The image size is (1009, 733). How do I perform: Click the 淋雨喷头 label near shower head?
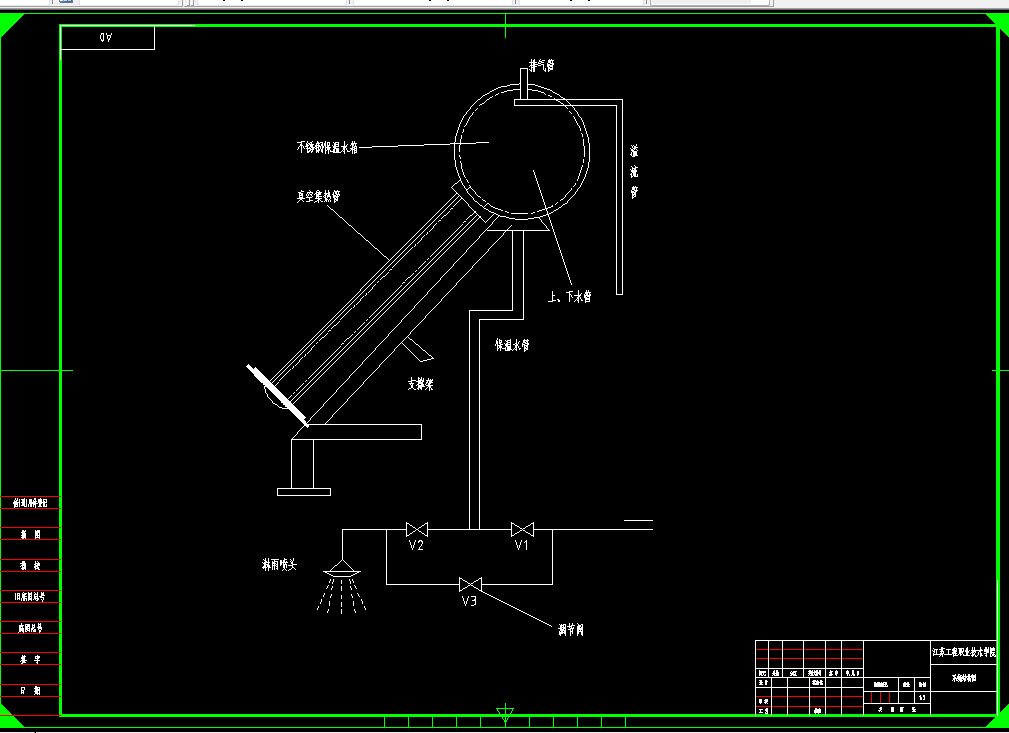click(279, 565)
